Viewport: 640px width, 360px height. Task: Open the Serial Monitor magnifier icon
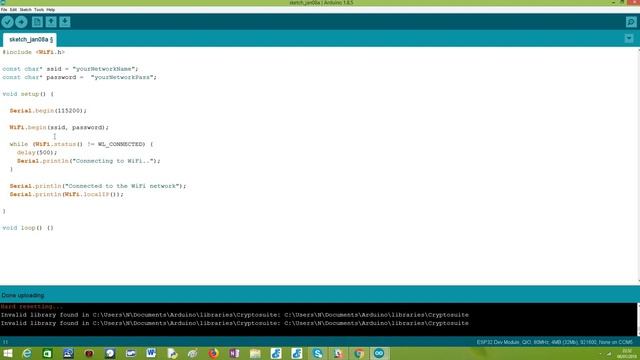pyautogui.click(x=631, y=22)
